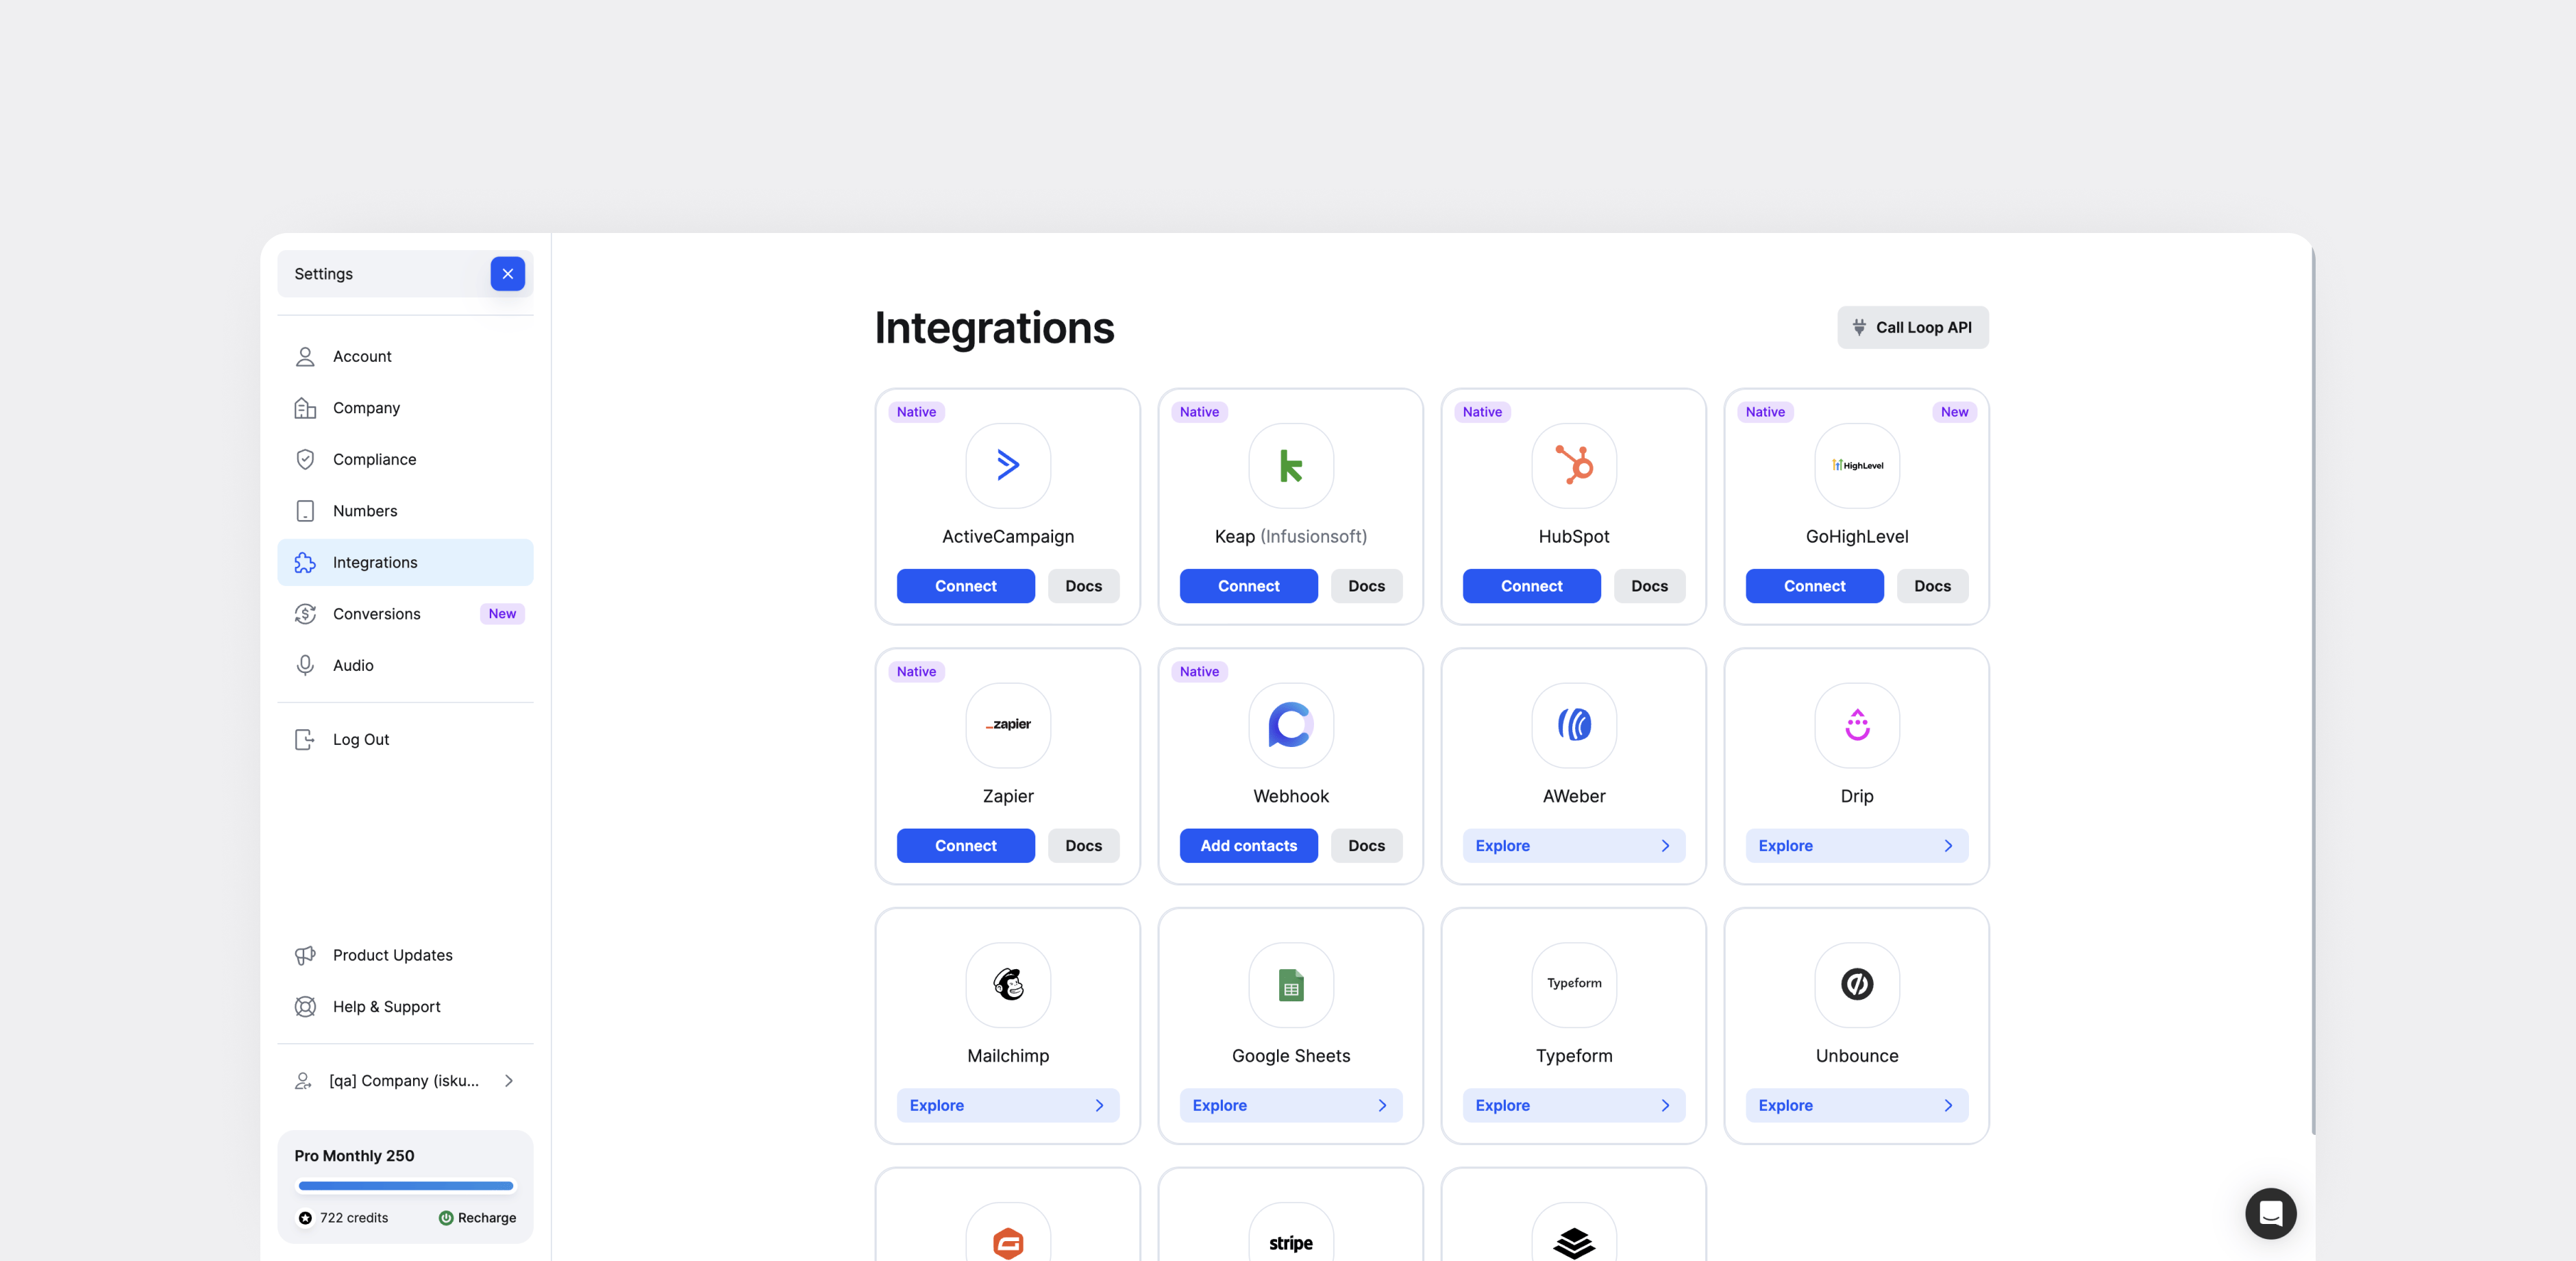Open Docs for Zapier
The width and height of the screenshot is (2576, 1261).
click(1083, 846)
